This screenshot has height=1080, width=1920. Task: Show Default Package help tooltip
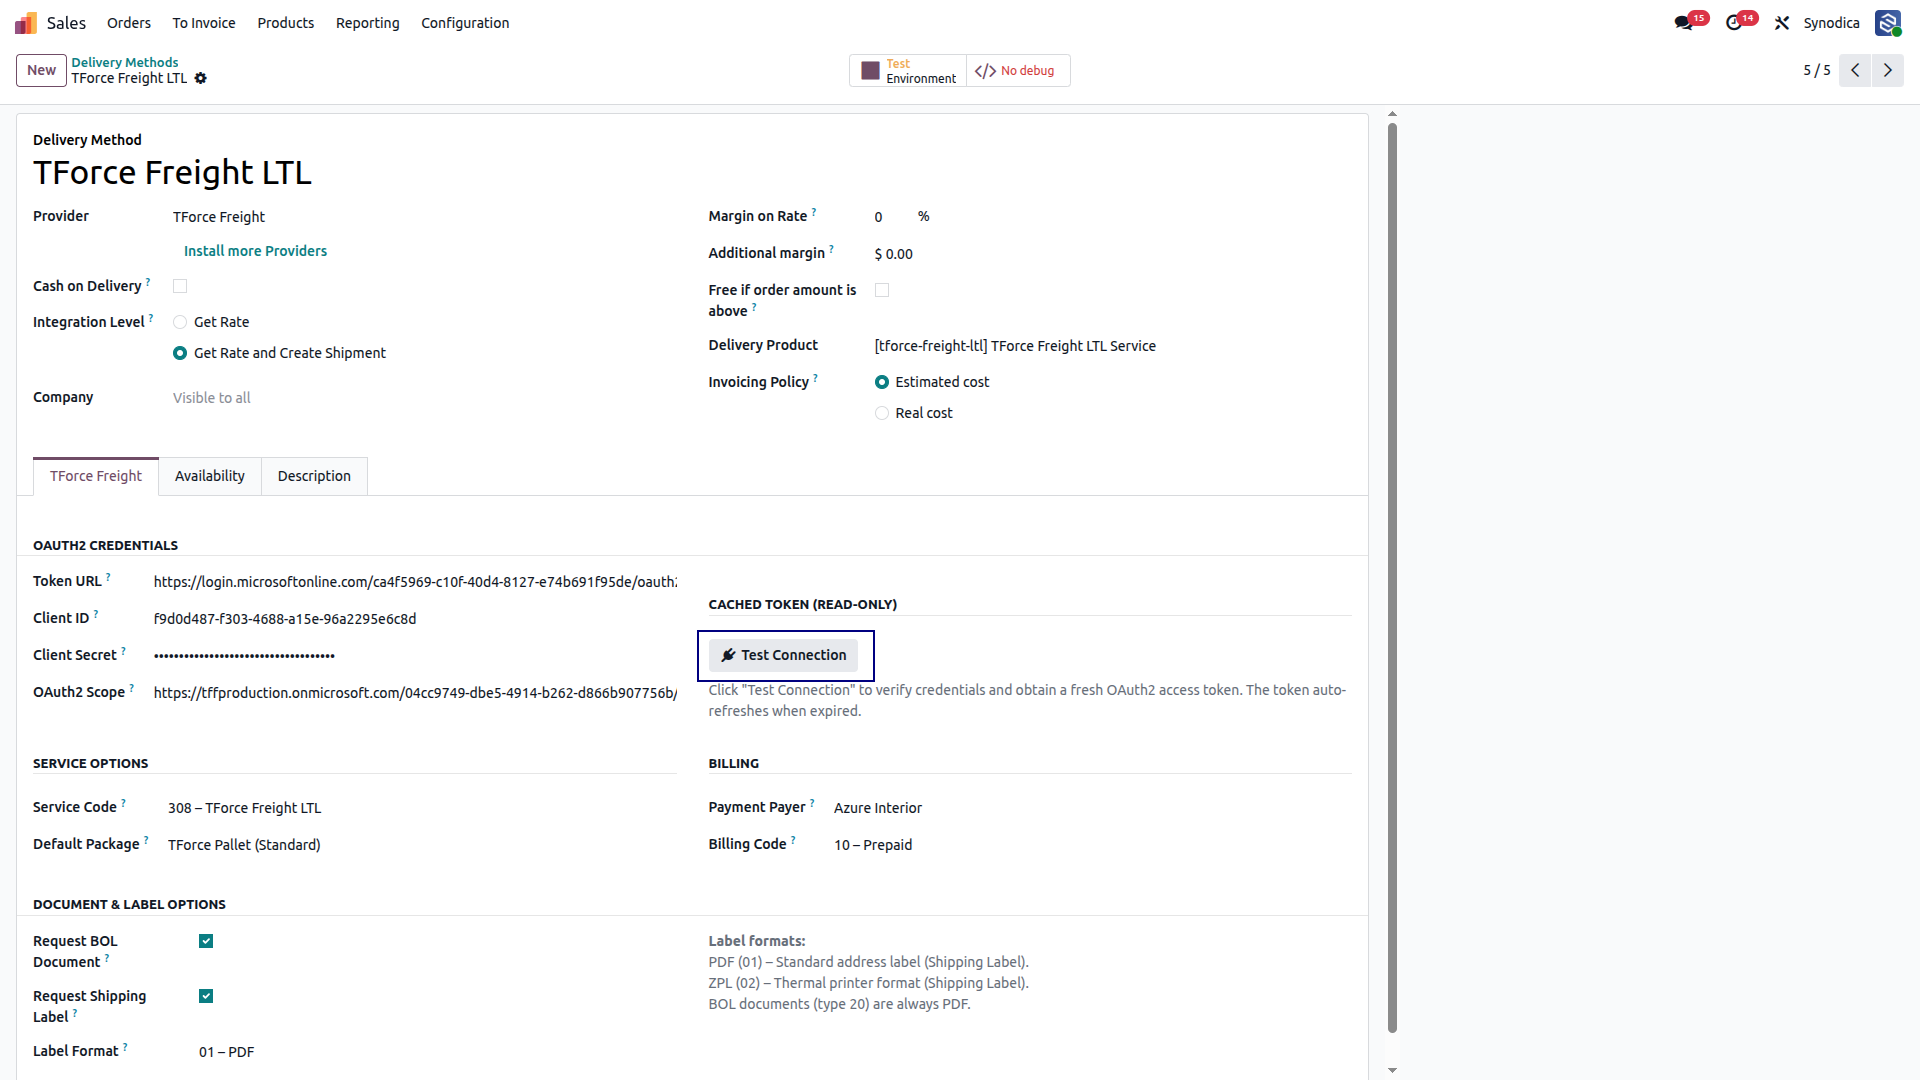coord(146,839)
